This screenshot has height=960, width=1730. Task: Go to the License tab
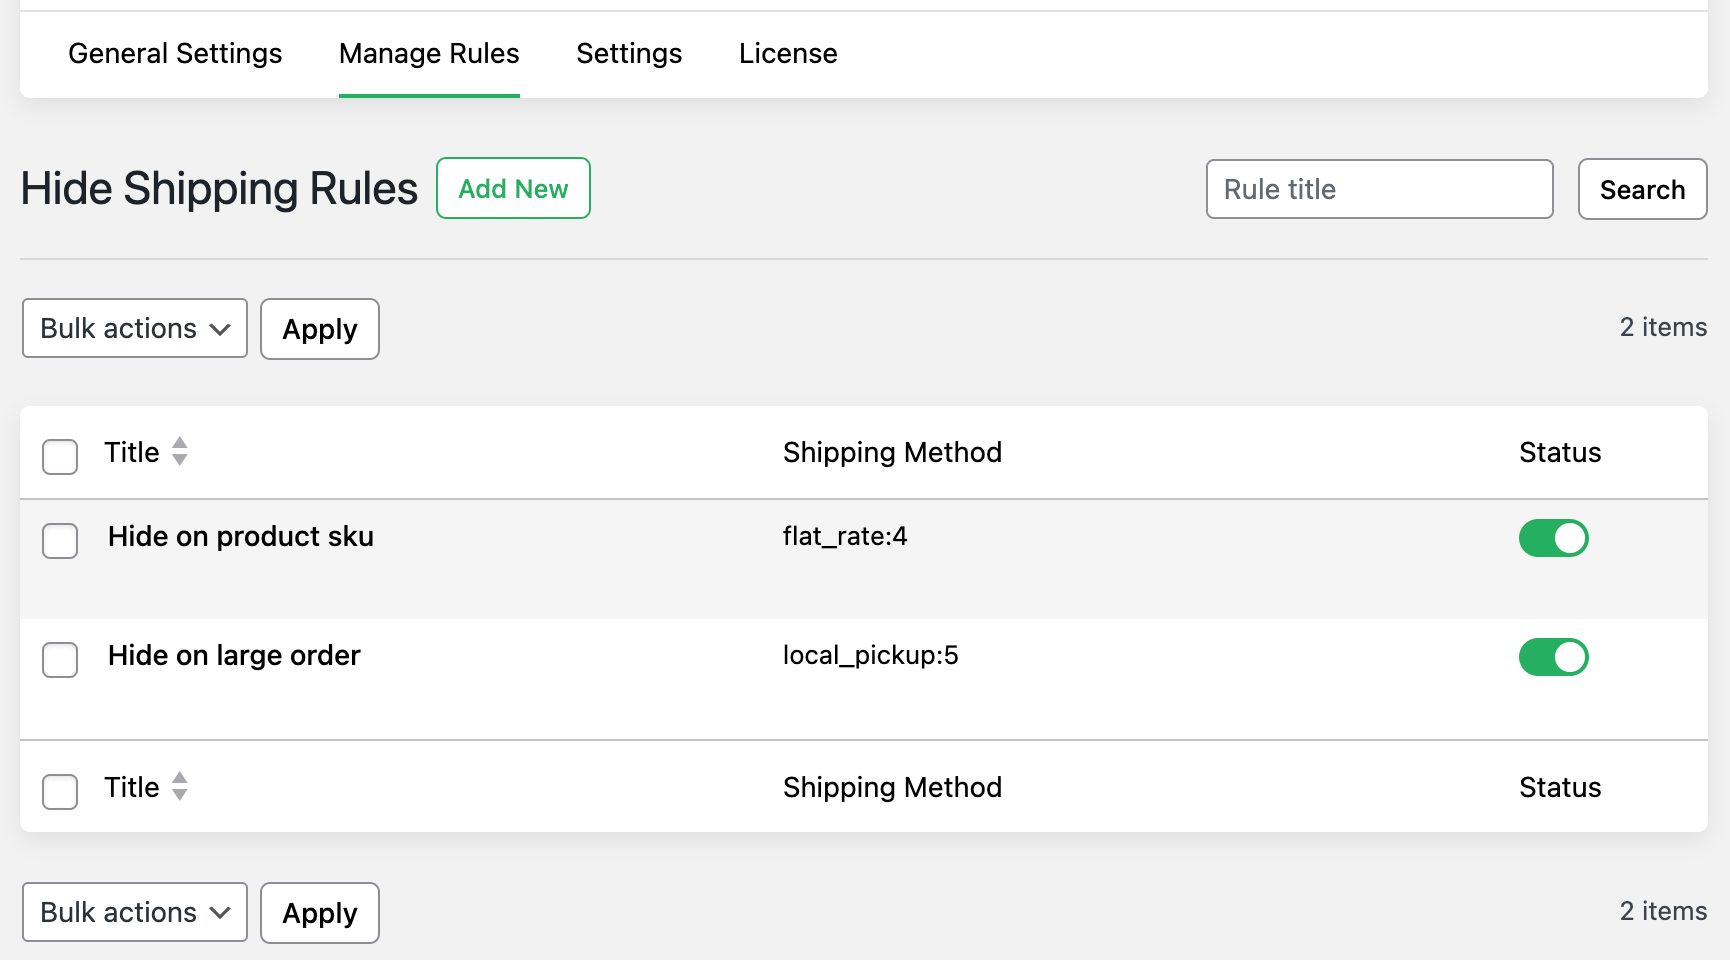(x=788, y=54)
